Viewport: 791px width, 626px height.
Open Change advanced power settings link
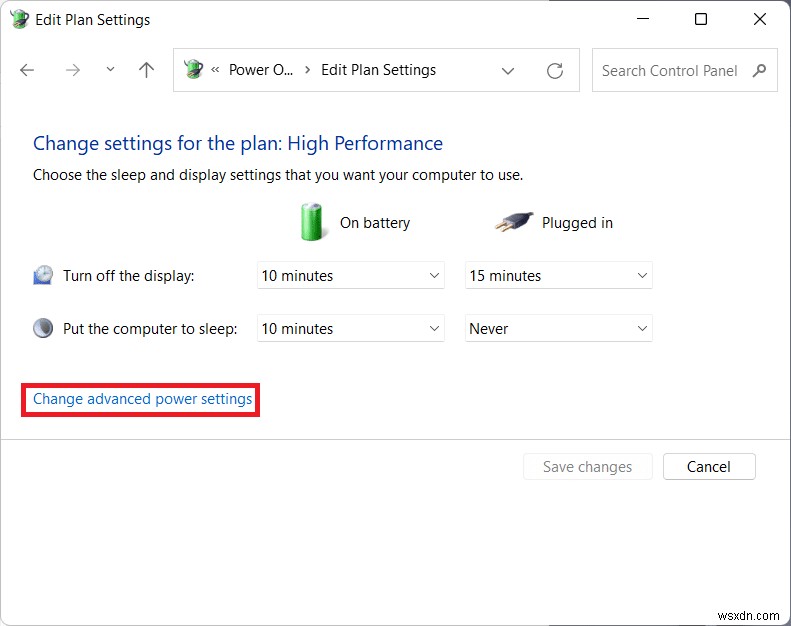point(143,399)
